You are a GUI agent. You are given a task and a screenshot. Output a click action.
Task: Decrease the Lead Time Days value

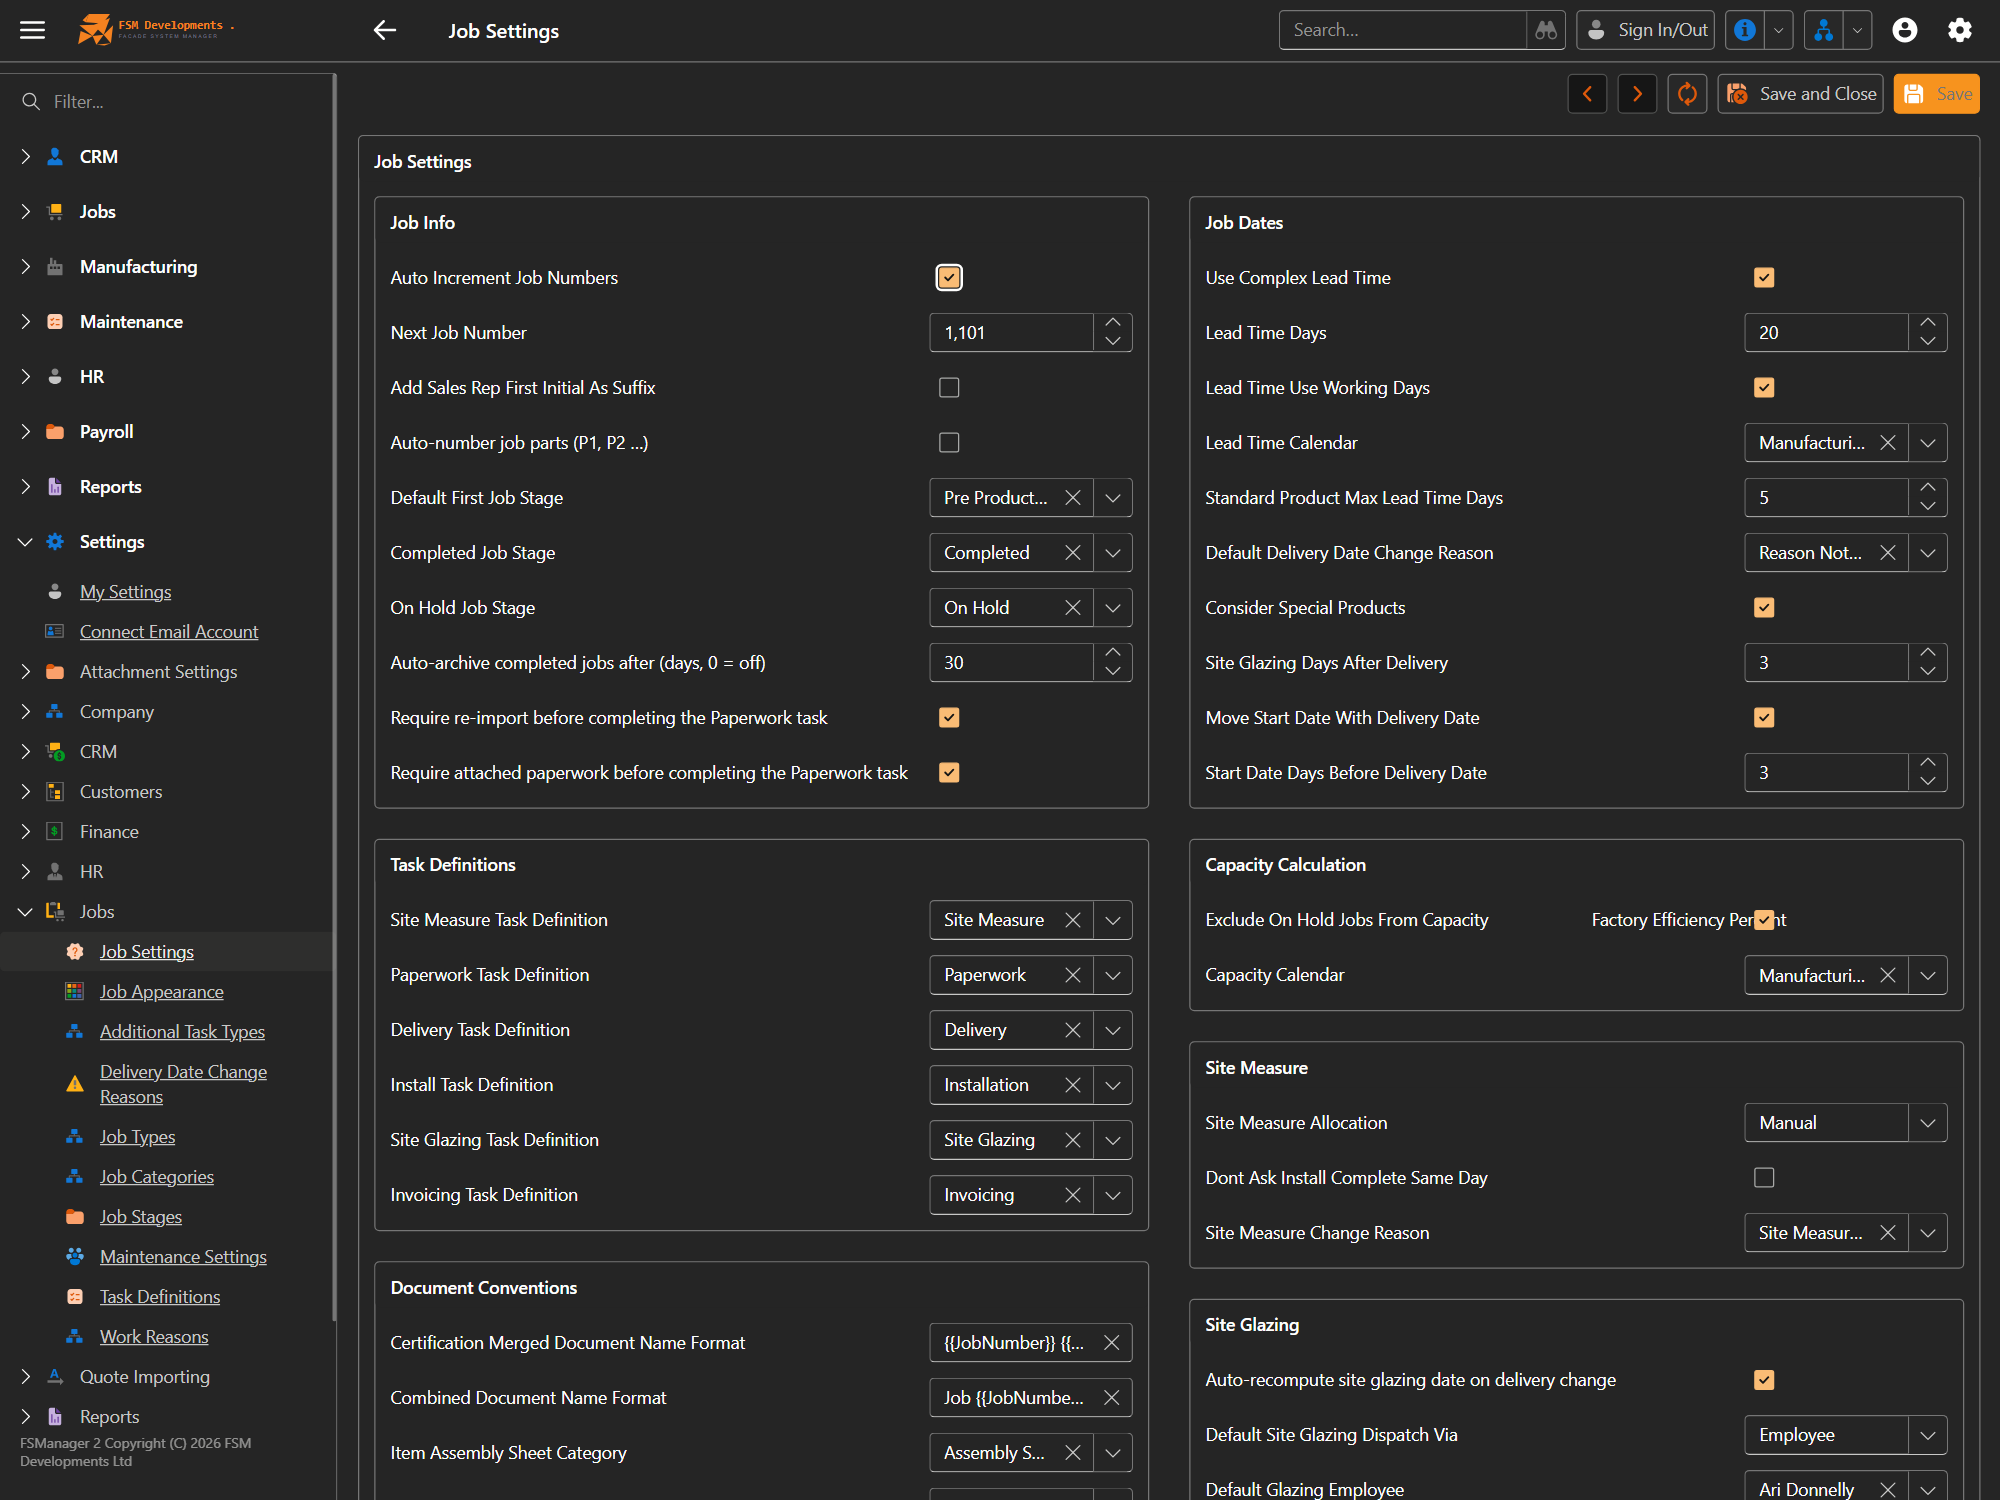1927,342
